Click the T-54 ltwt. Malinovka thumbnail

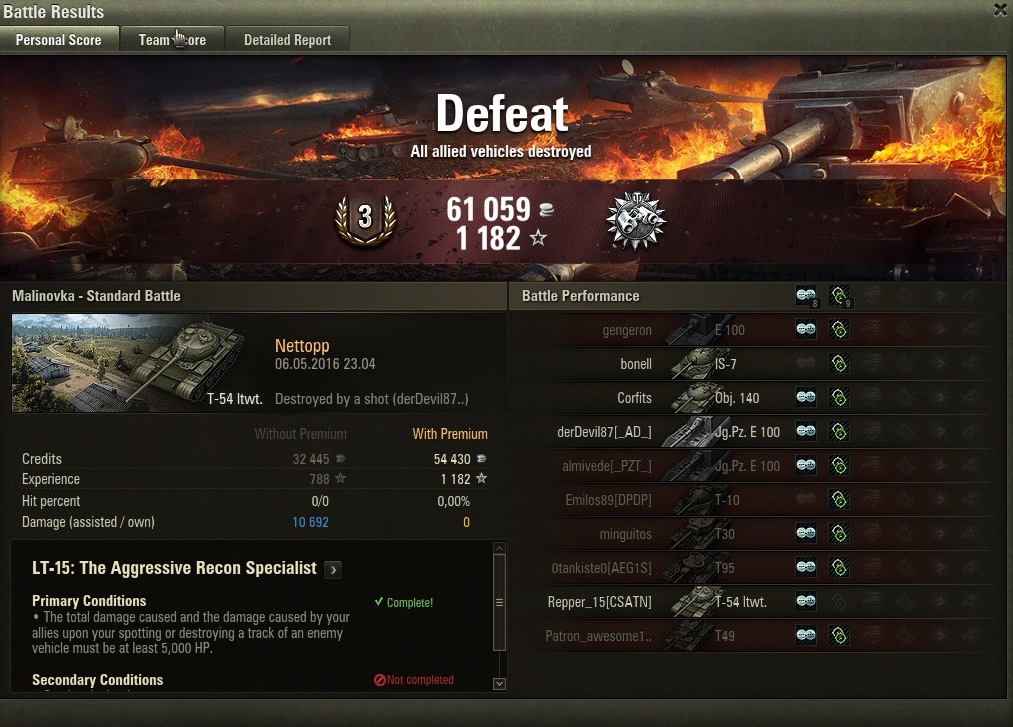138,363
